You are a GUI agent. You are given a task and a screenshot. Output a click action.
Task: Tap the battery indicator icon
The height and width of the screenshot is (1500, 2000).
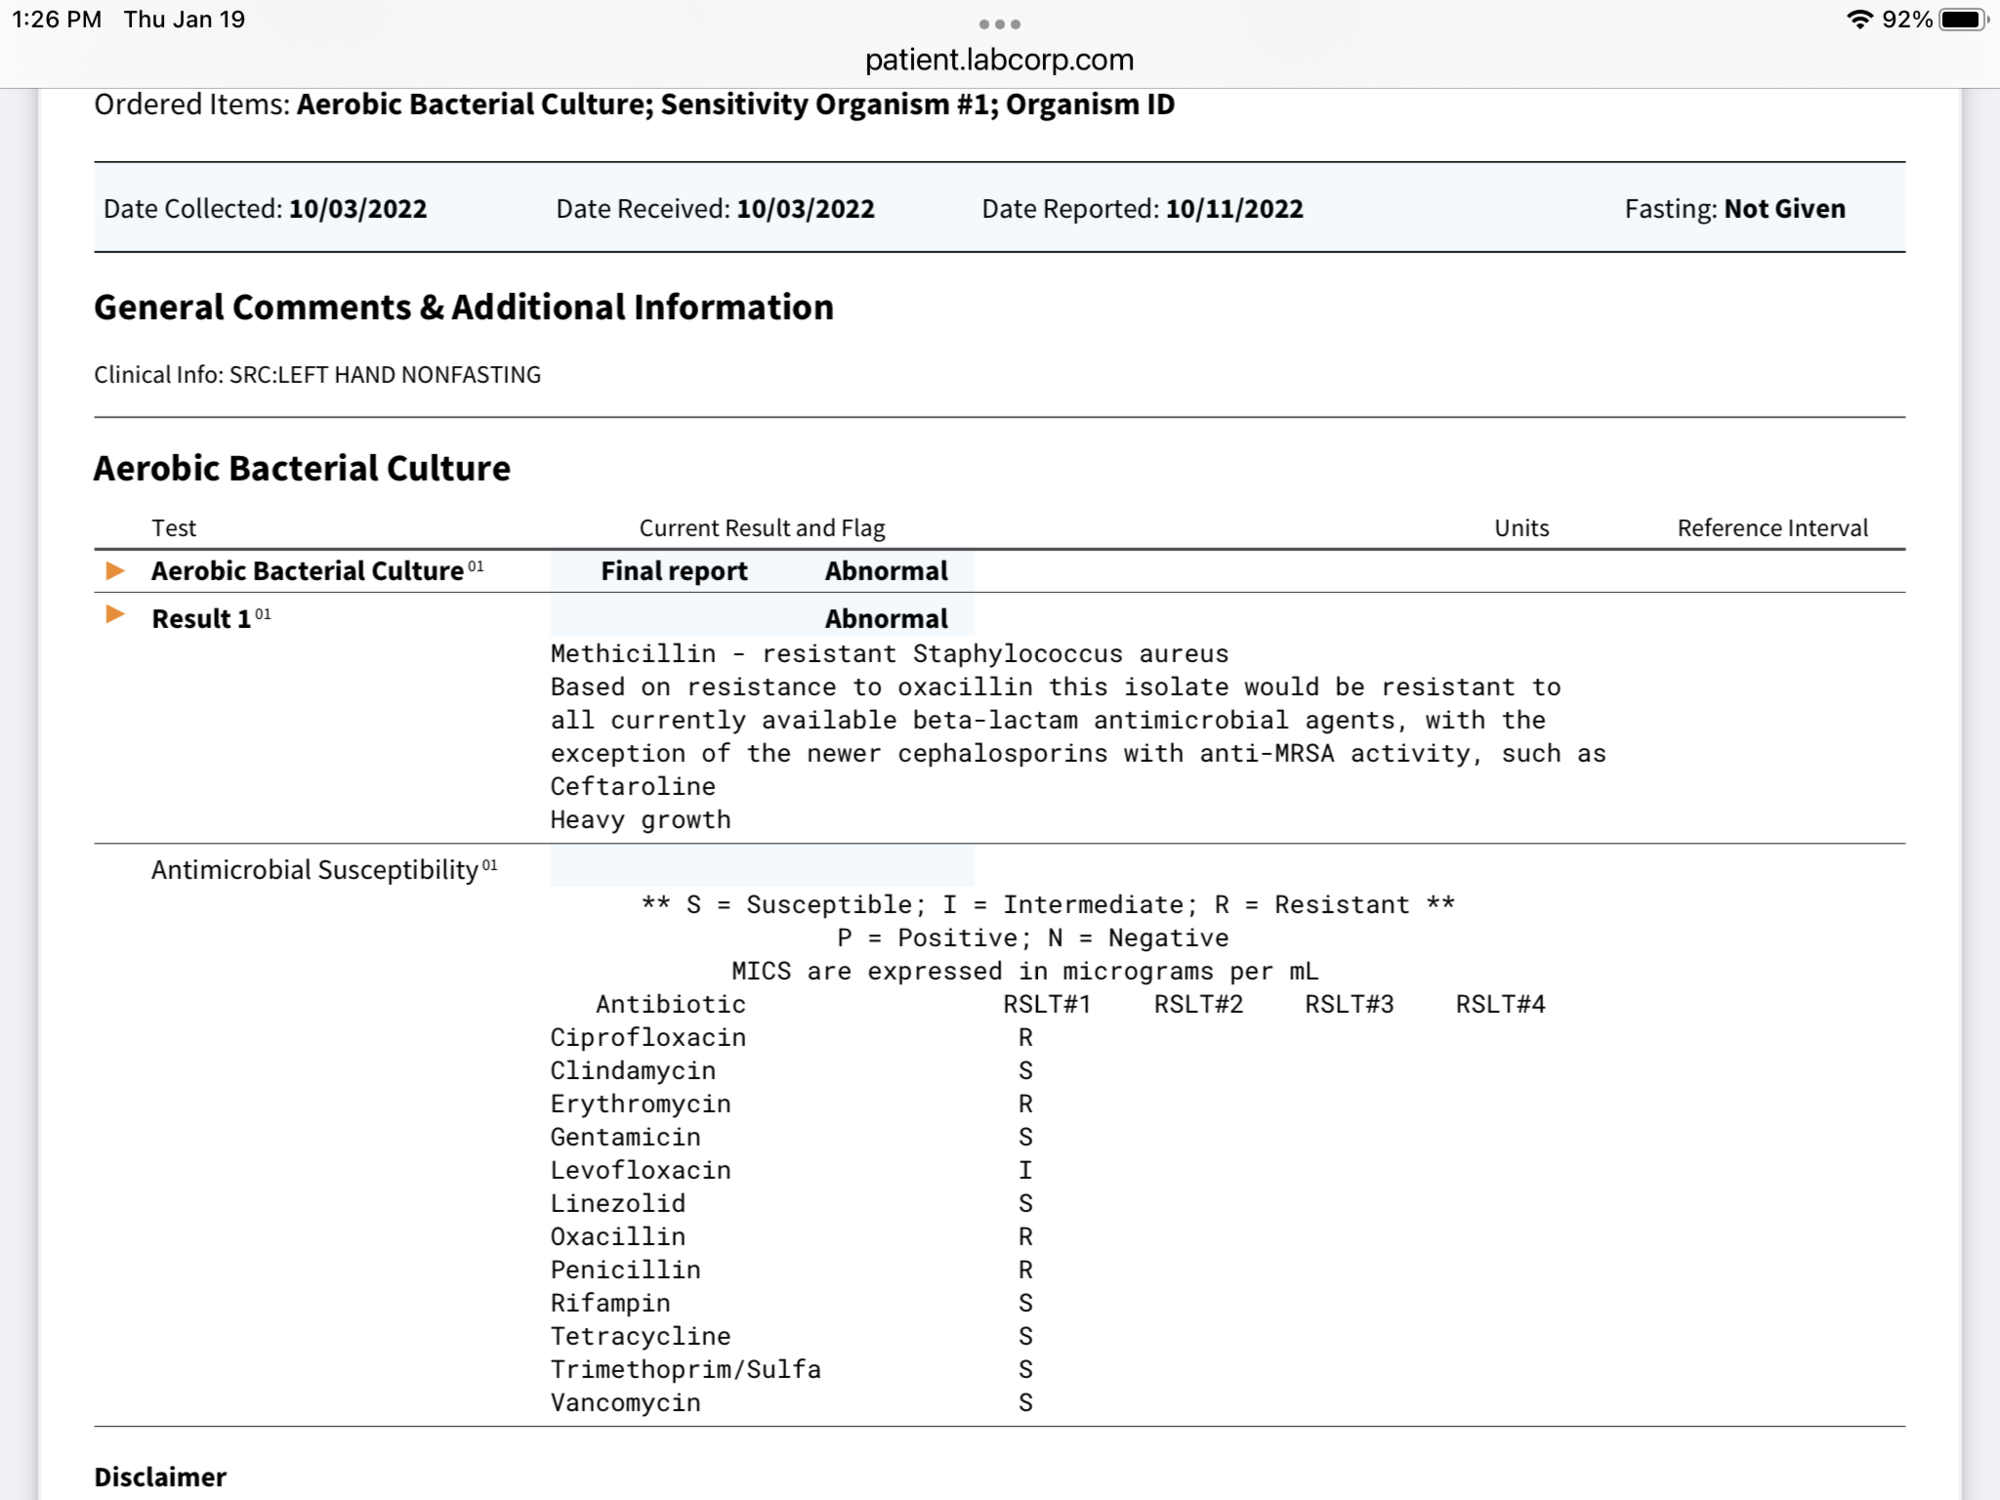1962,20
